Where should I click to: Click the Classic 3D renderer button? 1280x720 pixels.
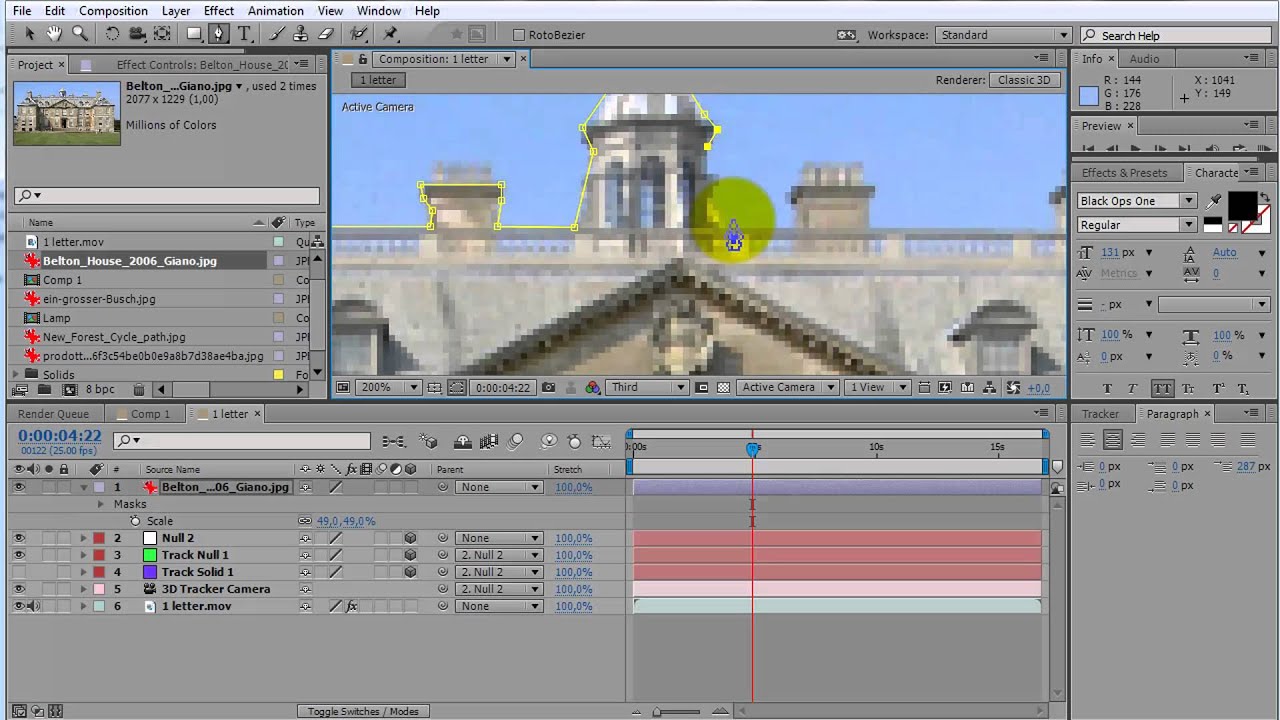tap(1024, 80)
